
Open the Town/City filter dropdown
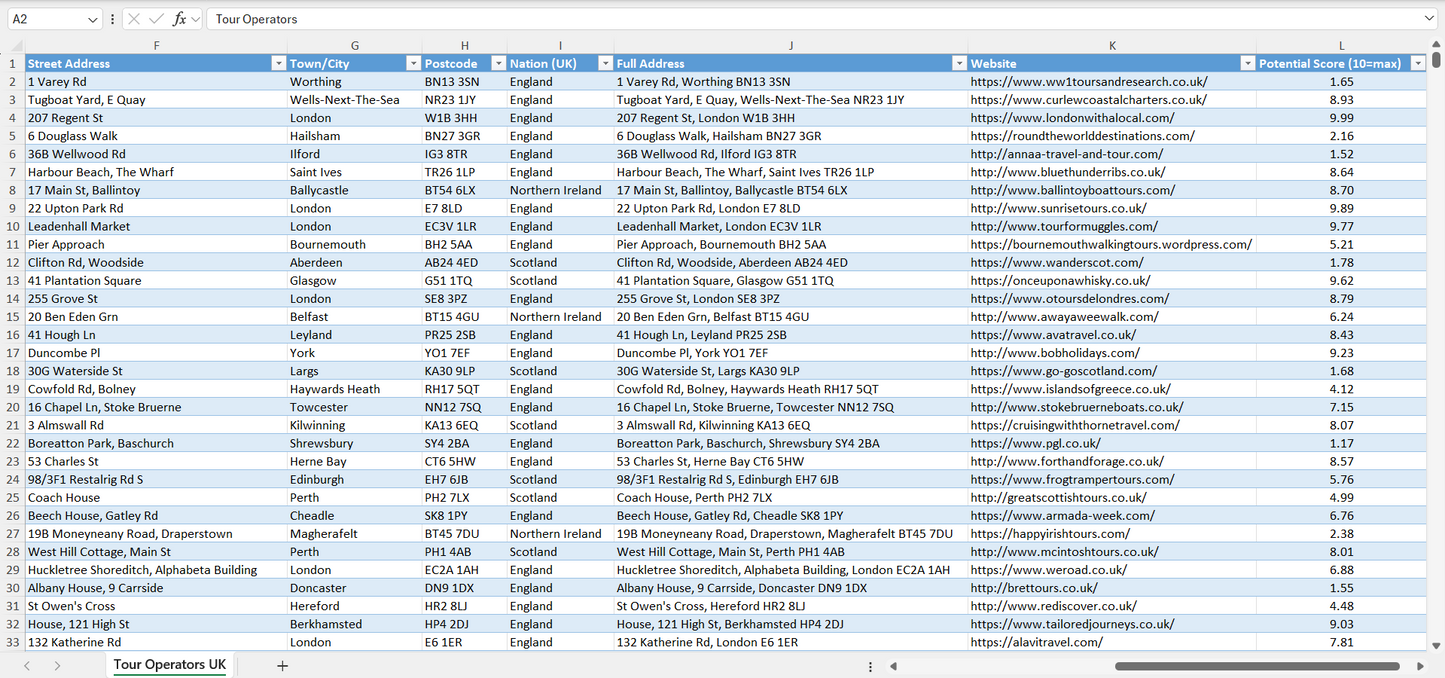413,63
